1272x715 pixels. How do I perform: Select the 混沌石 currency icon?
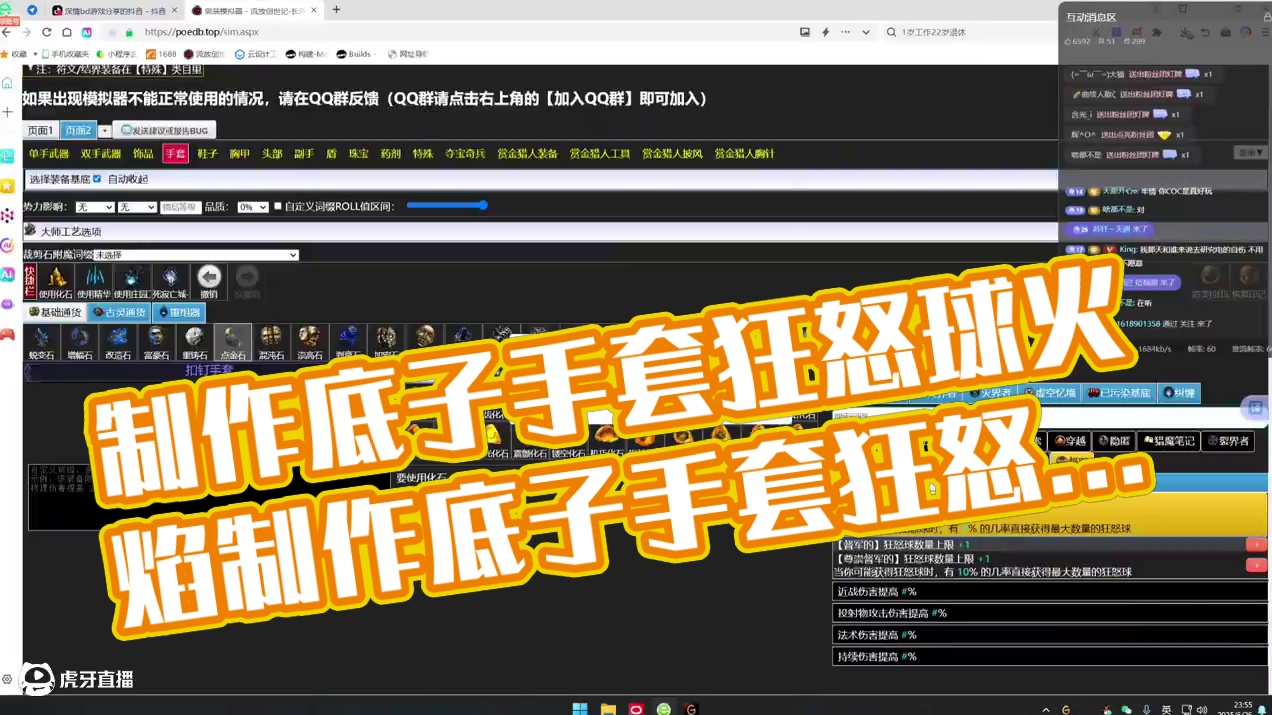(272, 341)
